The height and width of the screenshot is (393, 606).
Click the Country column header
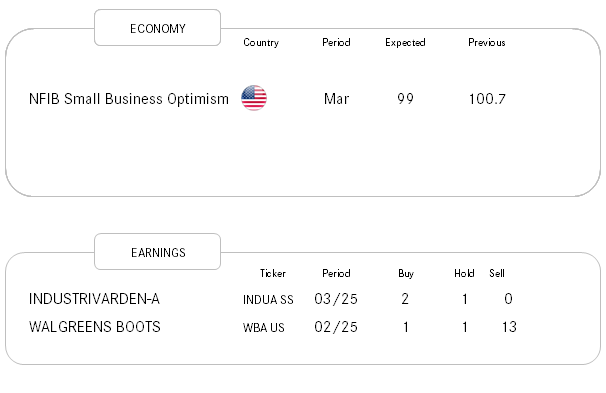(261, 42)
